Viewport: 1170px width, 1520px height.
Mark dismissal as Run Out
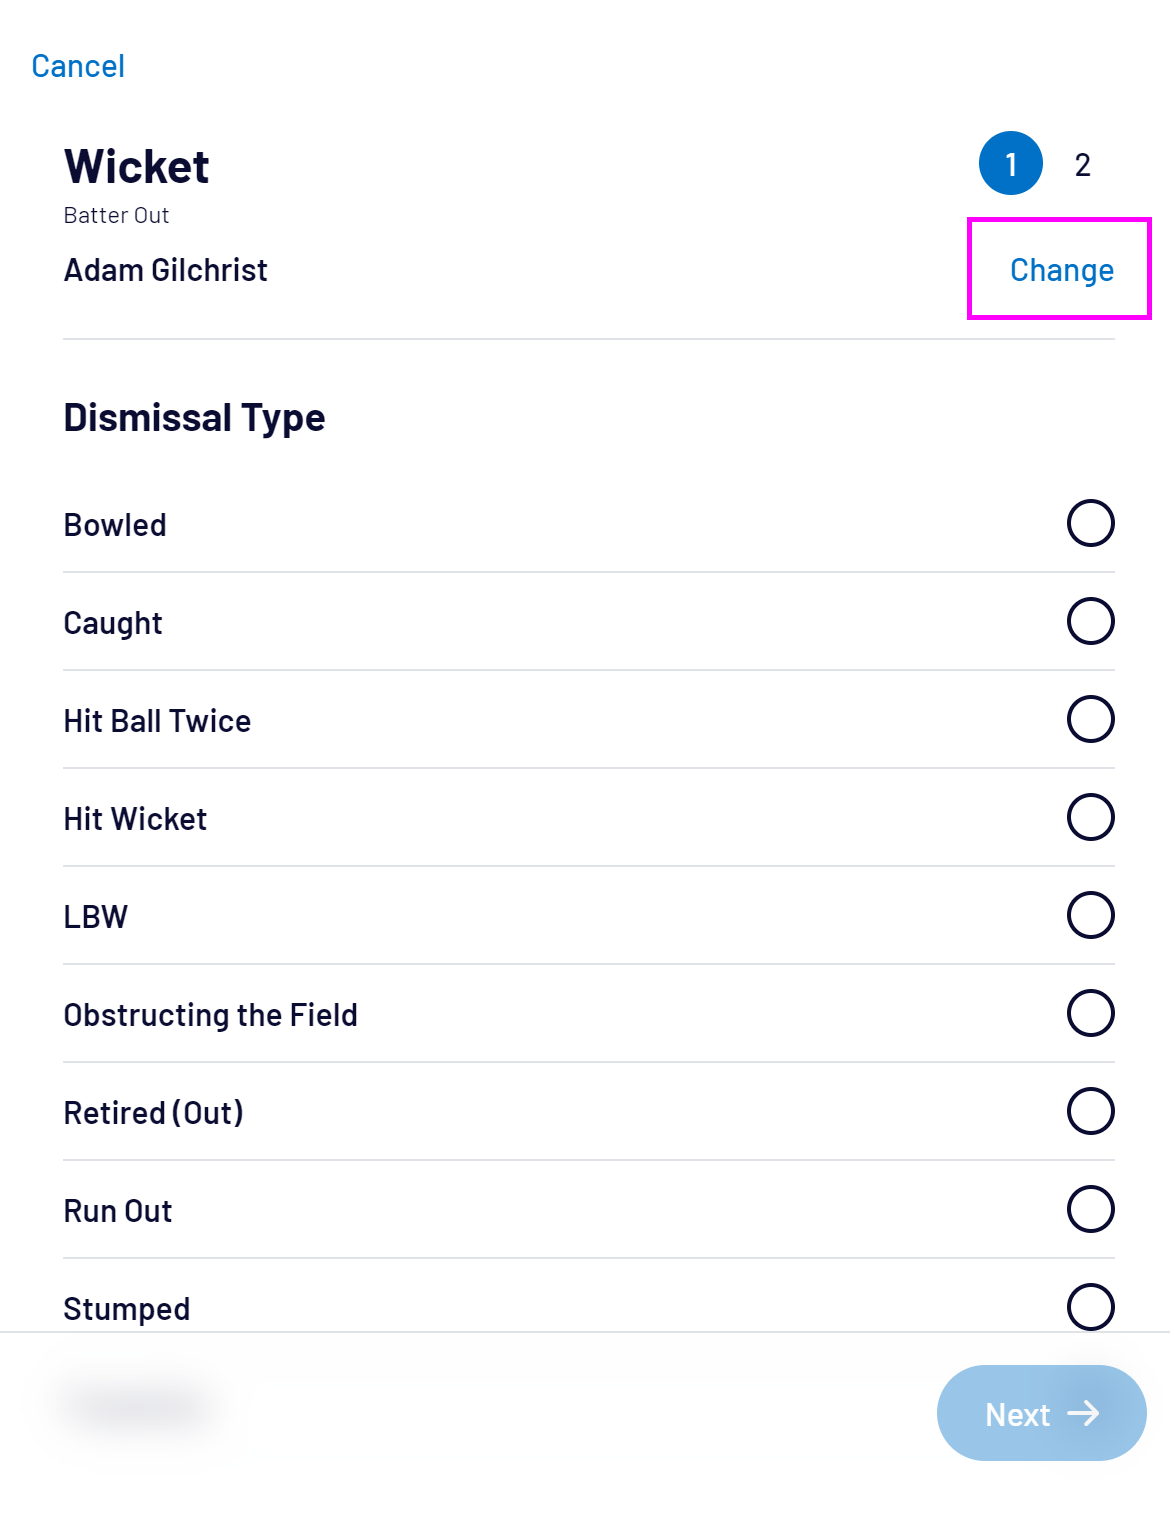pos(1090,1209)
